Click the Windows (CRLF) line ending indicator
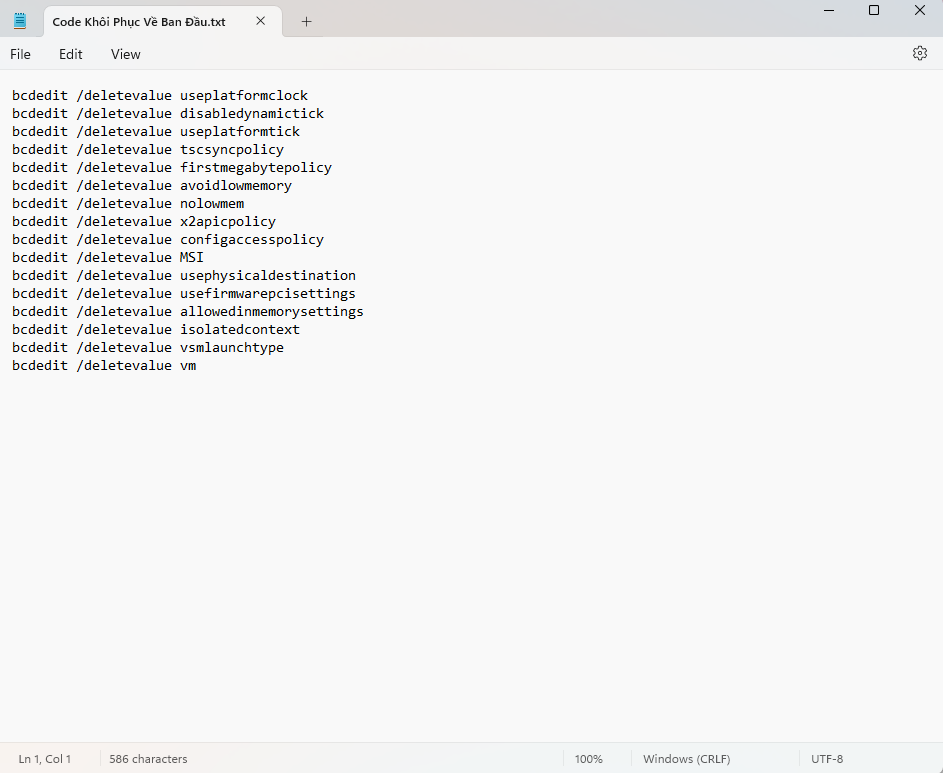The height and width of the screenshot is (773, 943). tap(684, 759)
